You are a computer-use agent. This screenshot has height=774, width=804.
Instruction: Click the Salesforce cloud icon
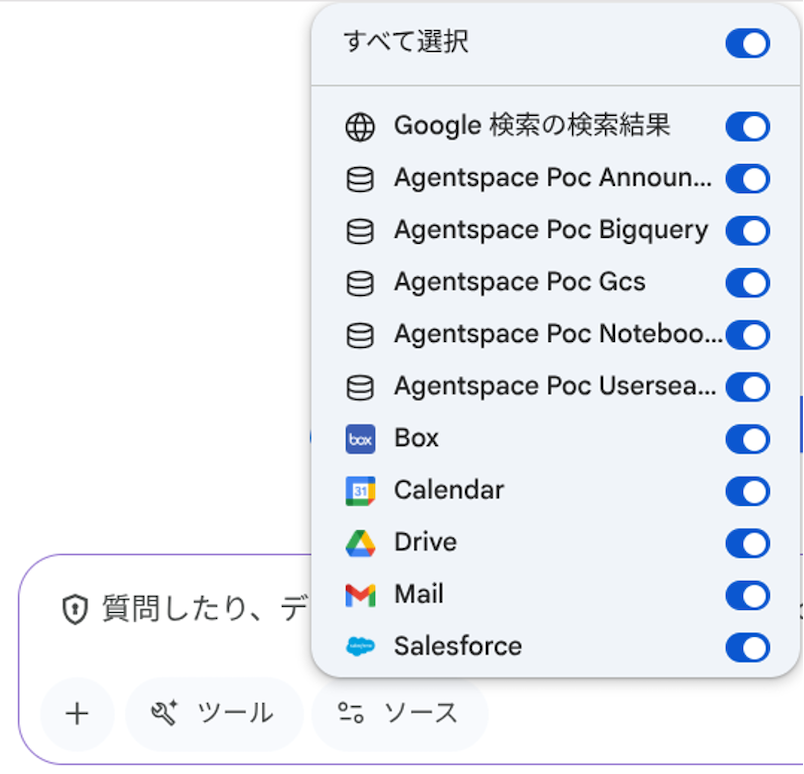pyautogui.click(x=360, y=647)
